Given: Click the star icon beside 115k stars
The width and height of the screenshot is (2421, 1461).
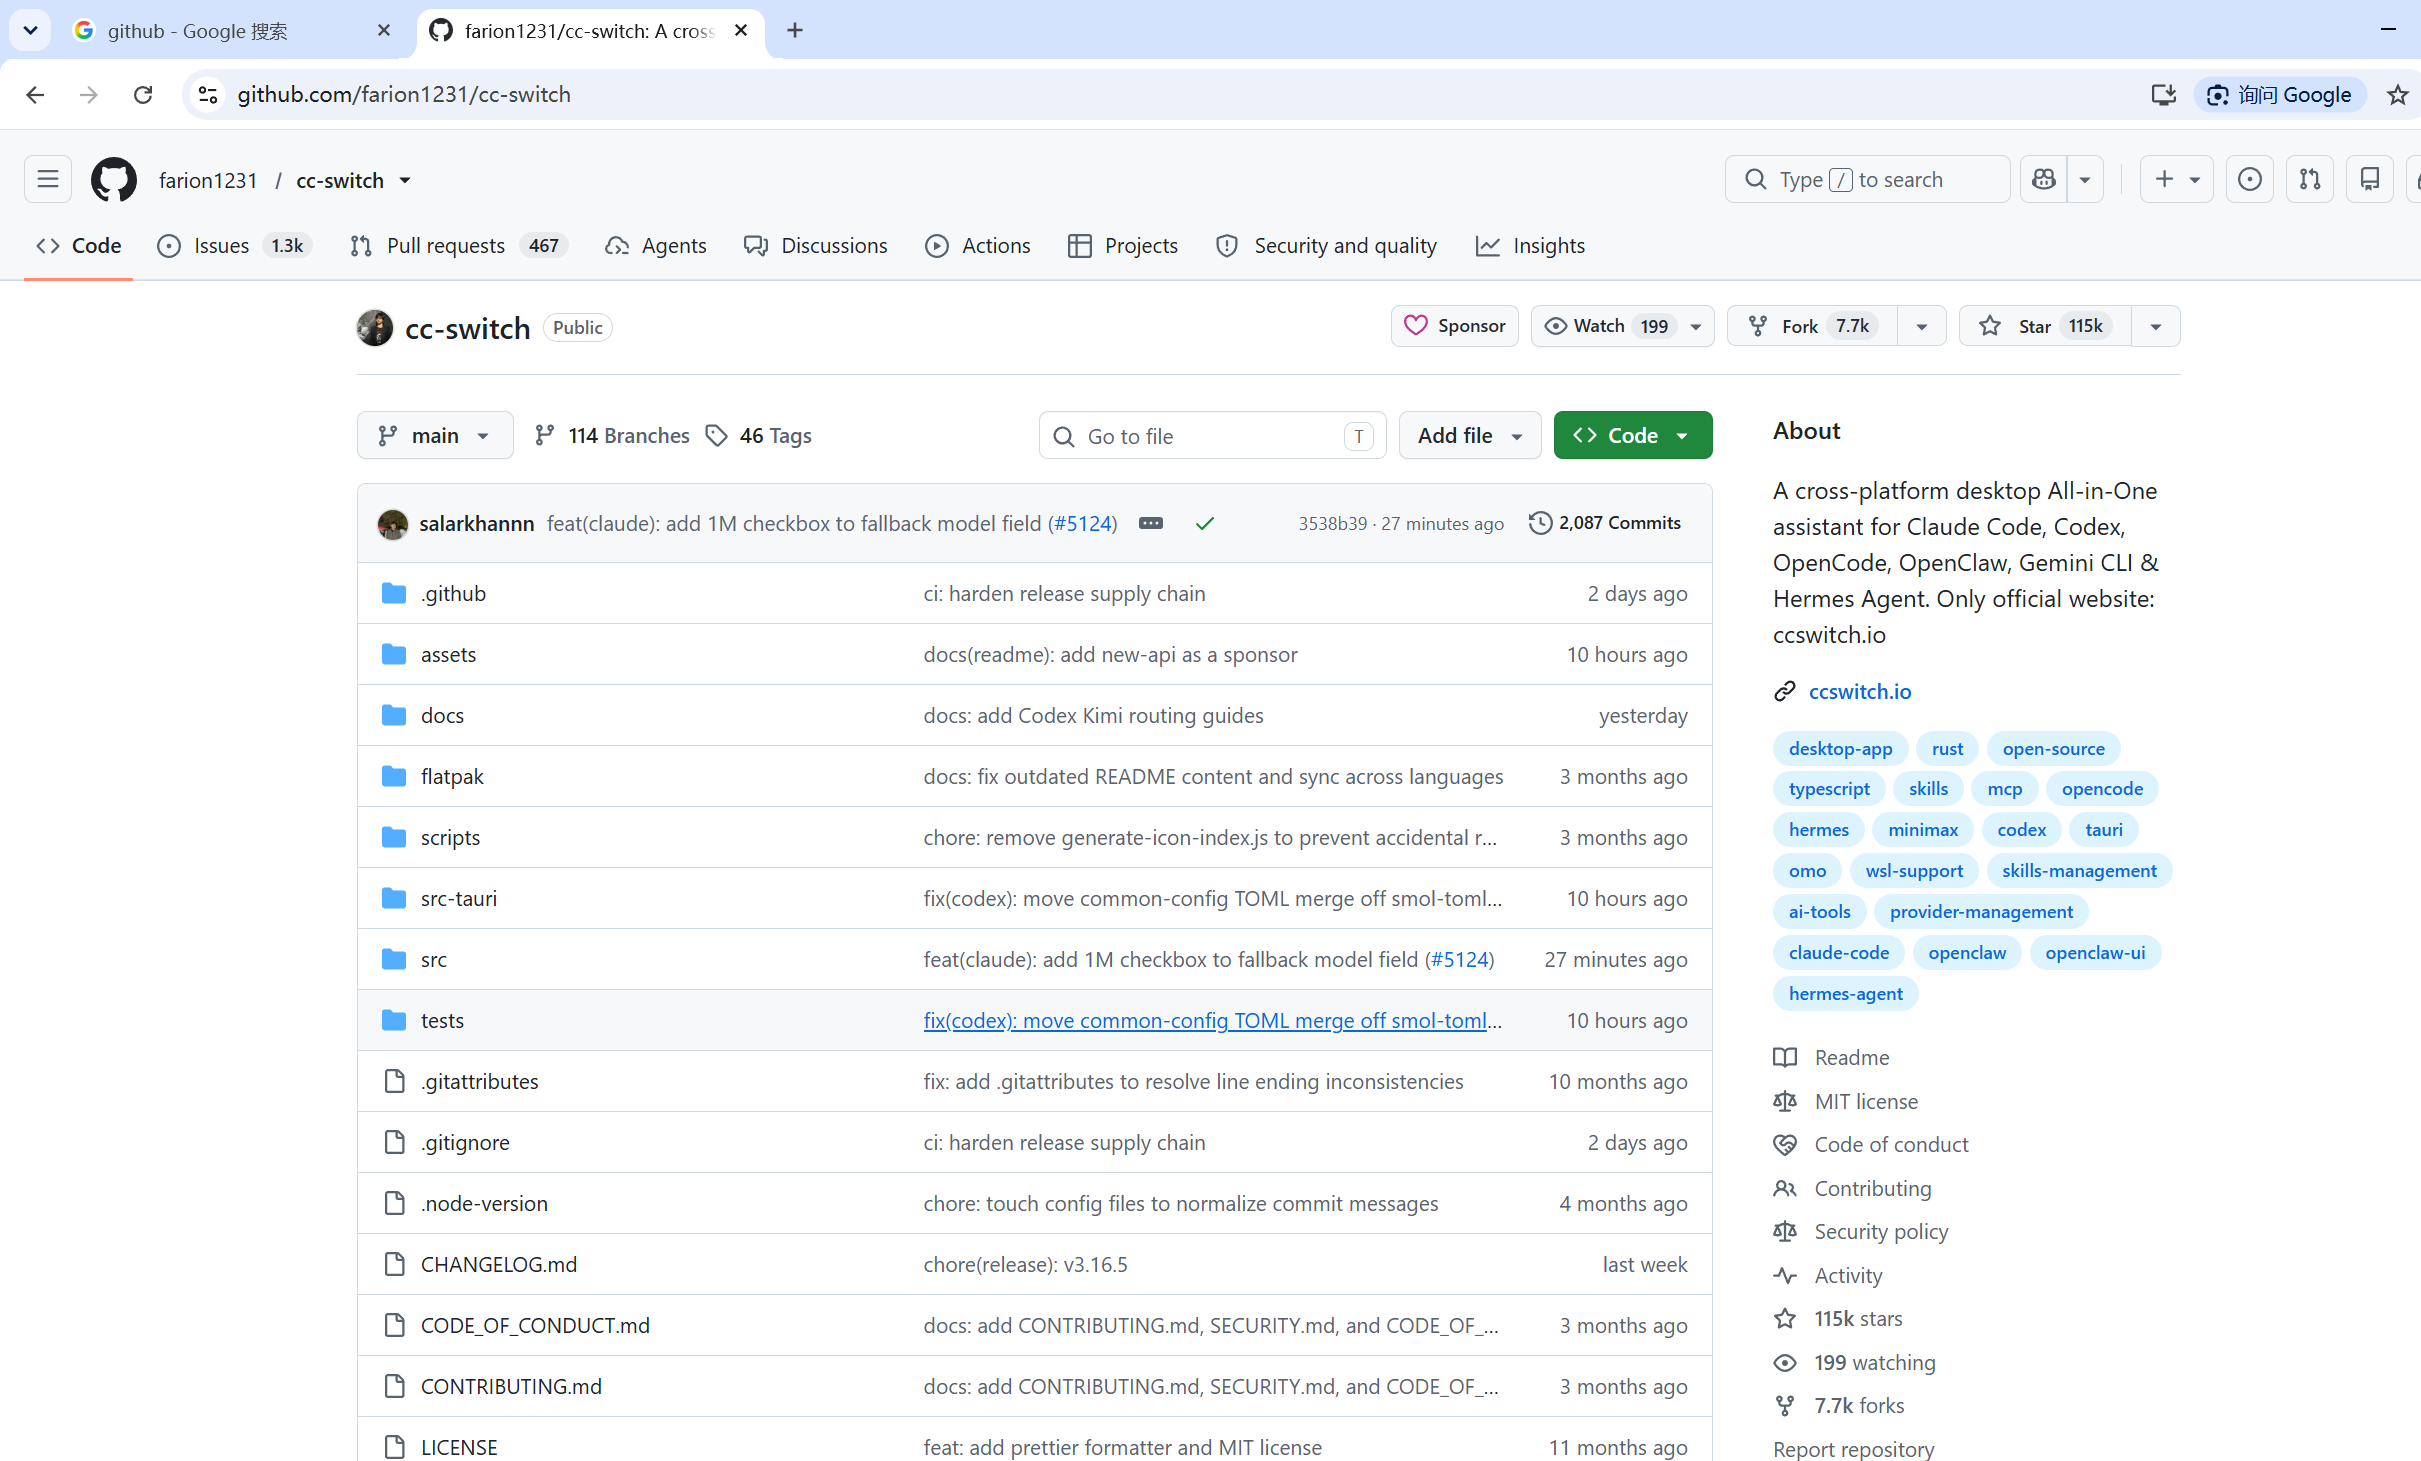Looking at the screenshot, I should click(1785, 1319).
